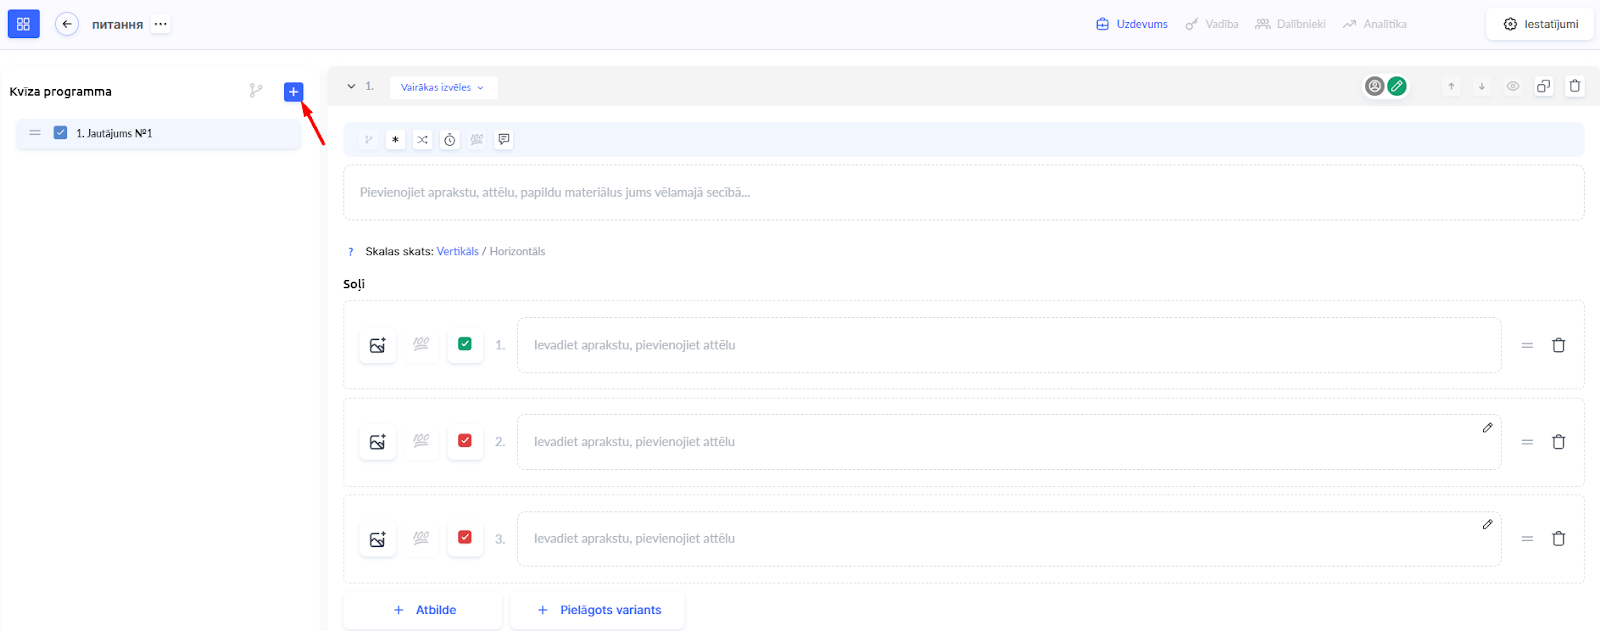Uncheck the 1. Jautājums №1 checkbox
Image resolution: width=1600 pixels, height=631 pixels.
coord(60,133)
